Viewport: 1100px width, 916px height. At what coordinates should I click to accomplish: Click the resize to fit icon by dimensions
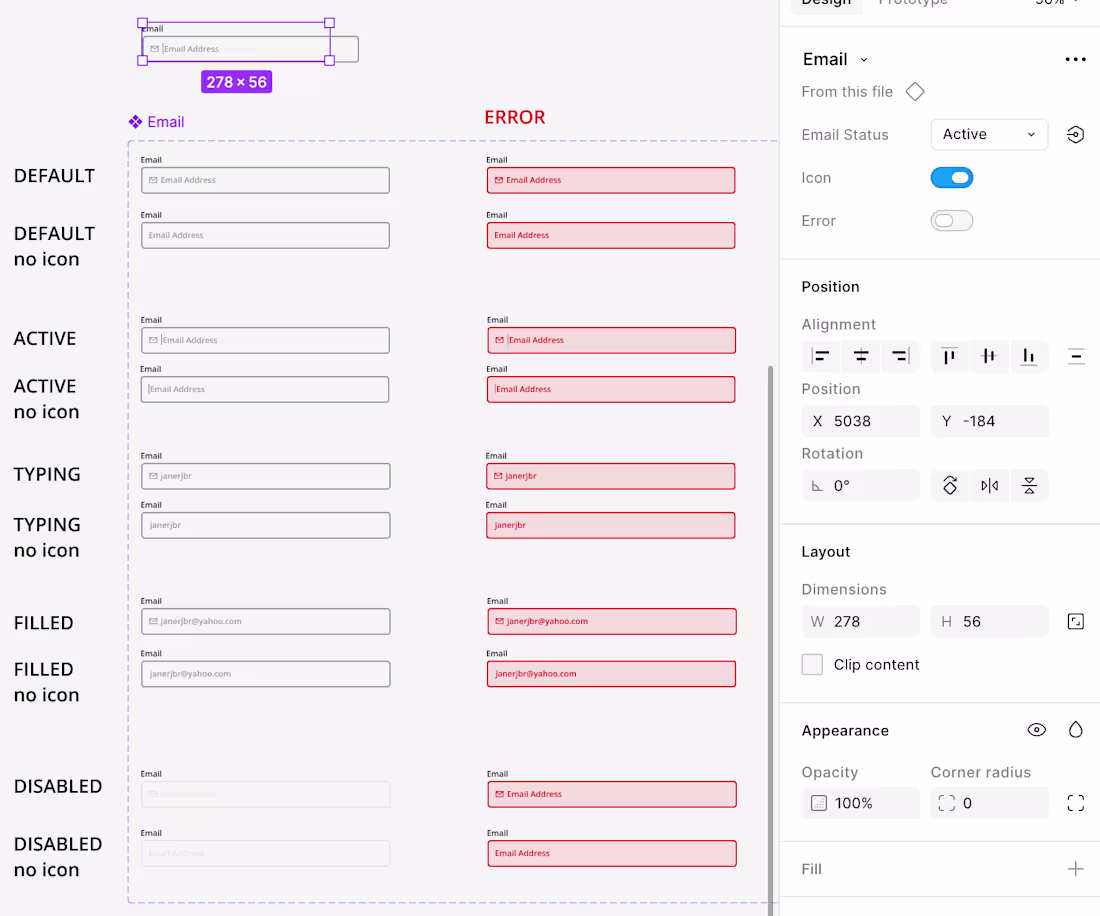(1075, 621)
